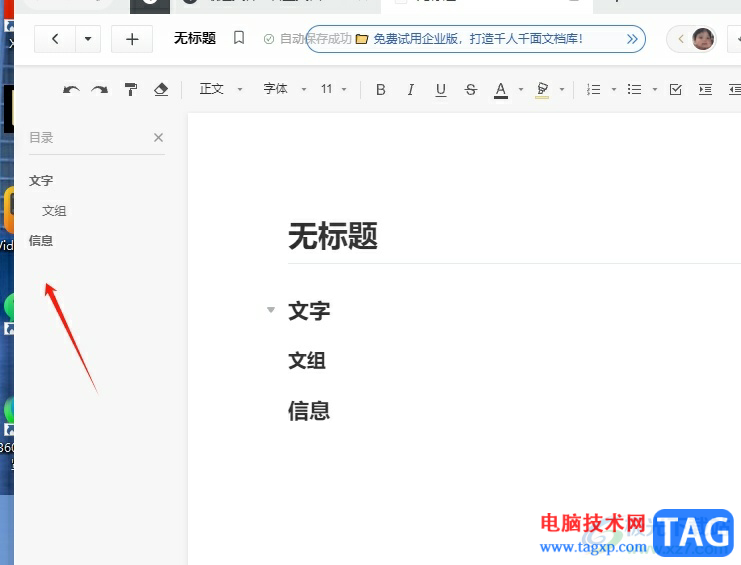This screenshot has height=565, width=741.
Task: Click the 无标题 title in the top bar
Action: [x=195, y=38]
